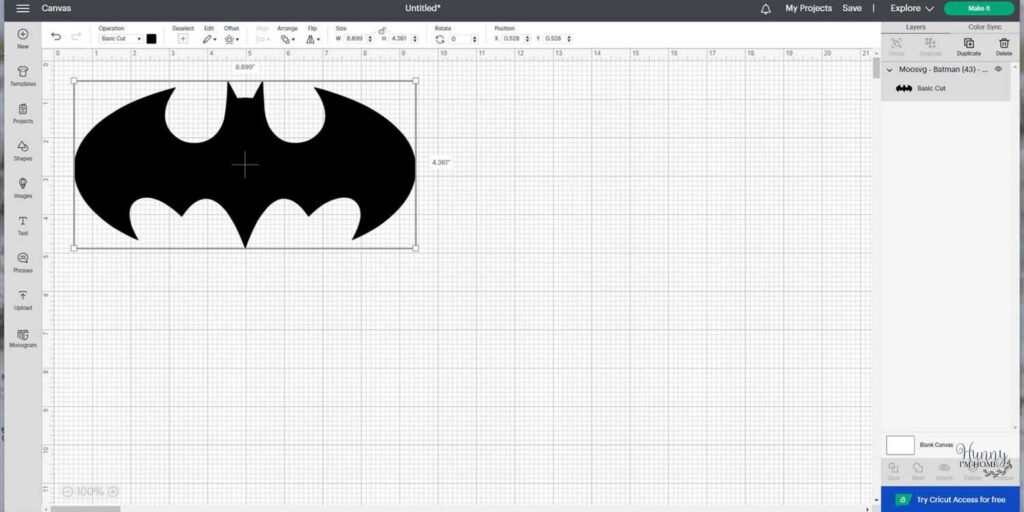Click the rotate angle field
The image size is (1024, 512).
(461, 39)
